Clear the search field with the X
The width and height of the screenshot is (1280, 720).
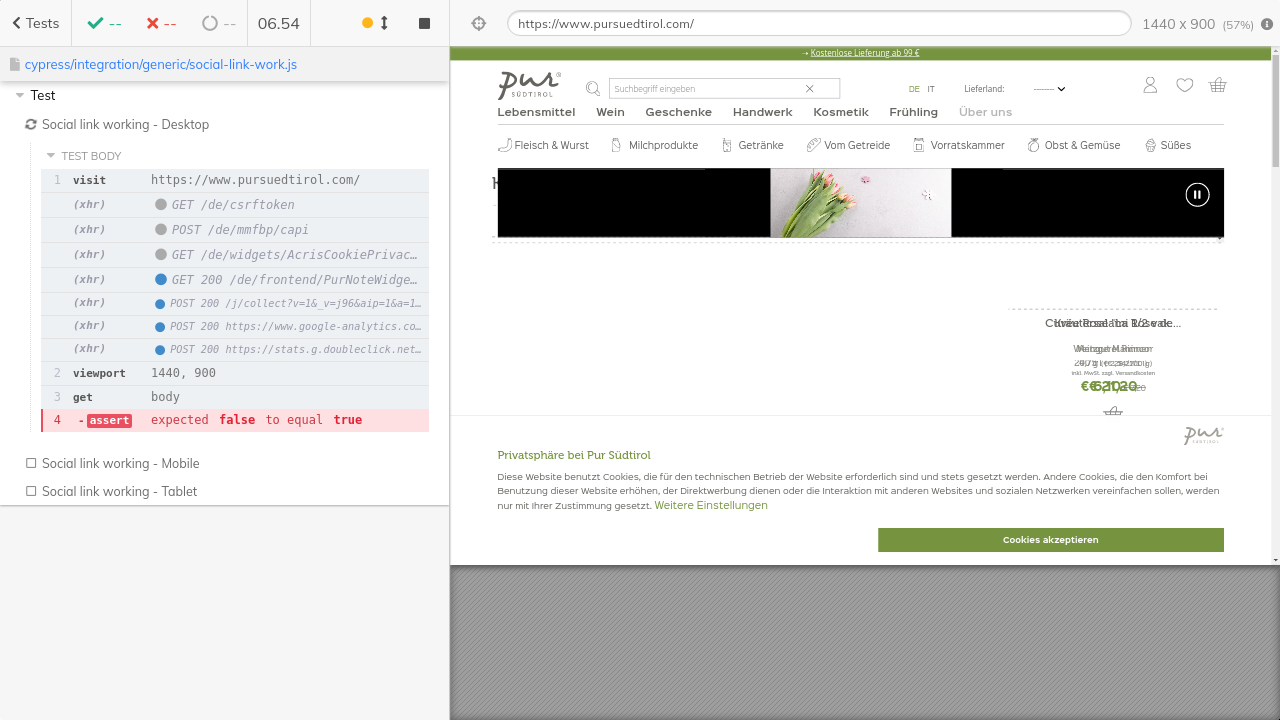810,89
